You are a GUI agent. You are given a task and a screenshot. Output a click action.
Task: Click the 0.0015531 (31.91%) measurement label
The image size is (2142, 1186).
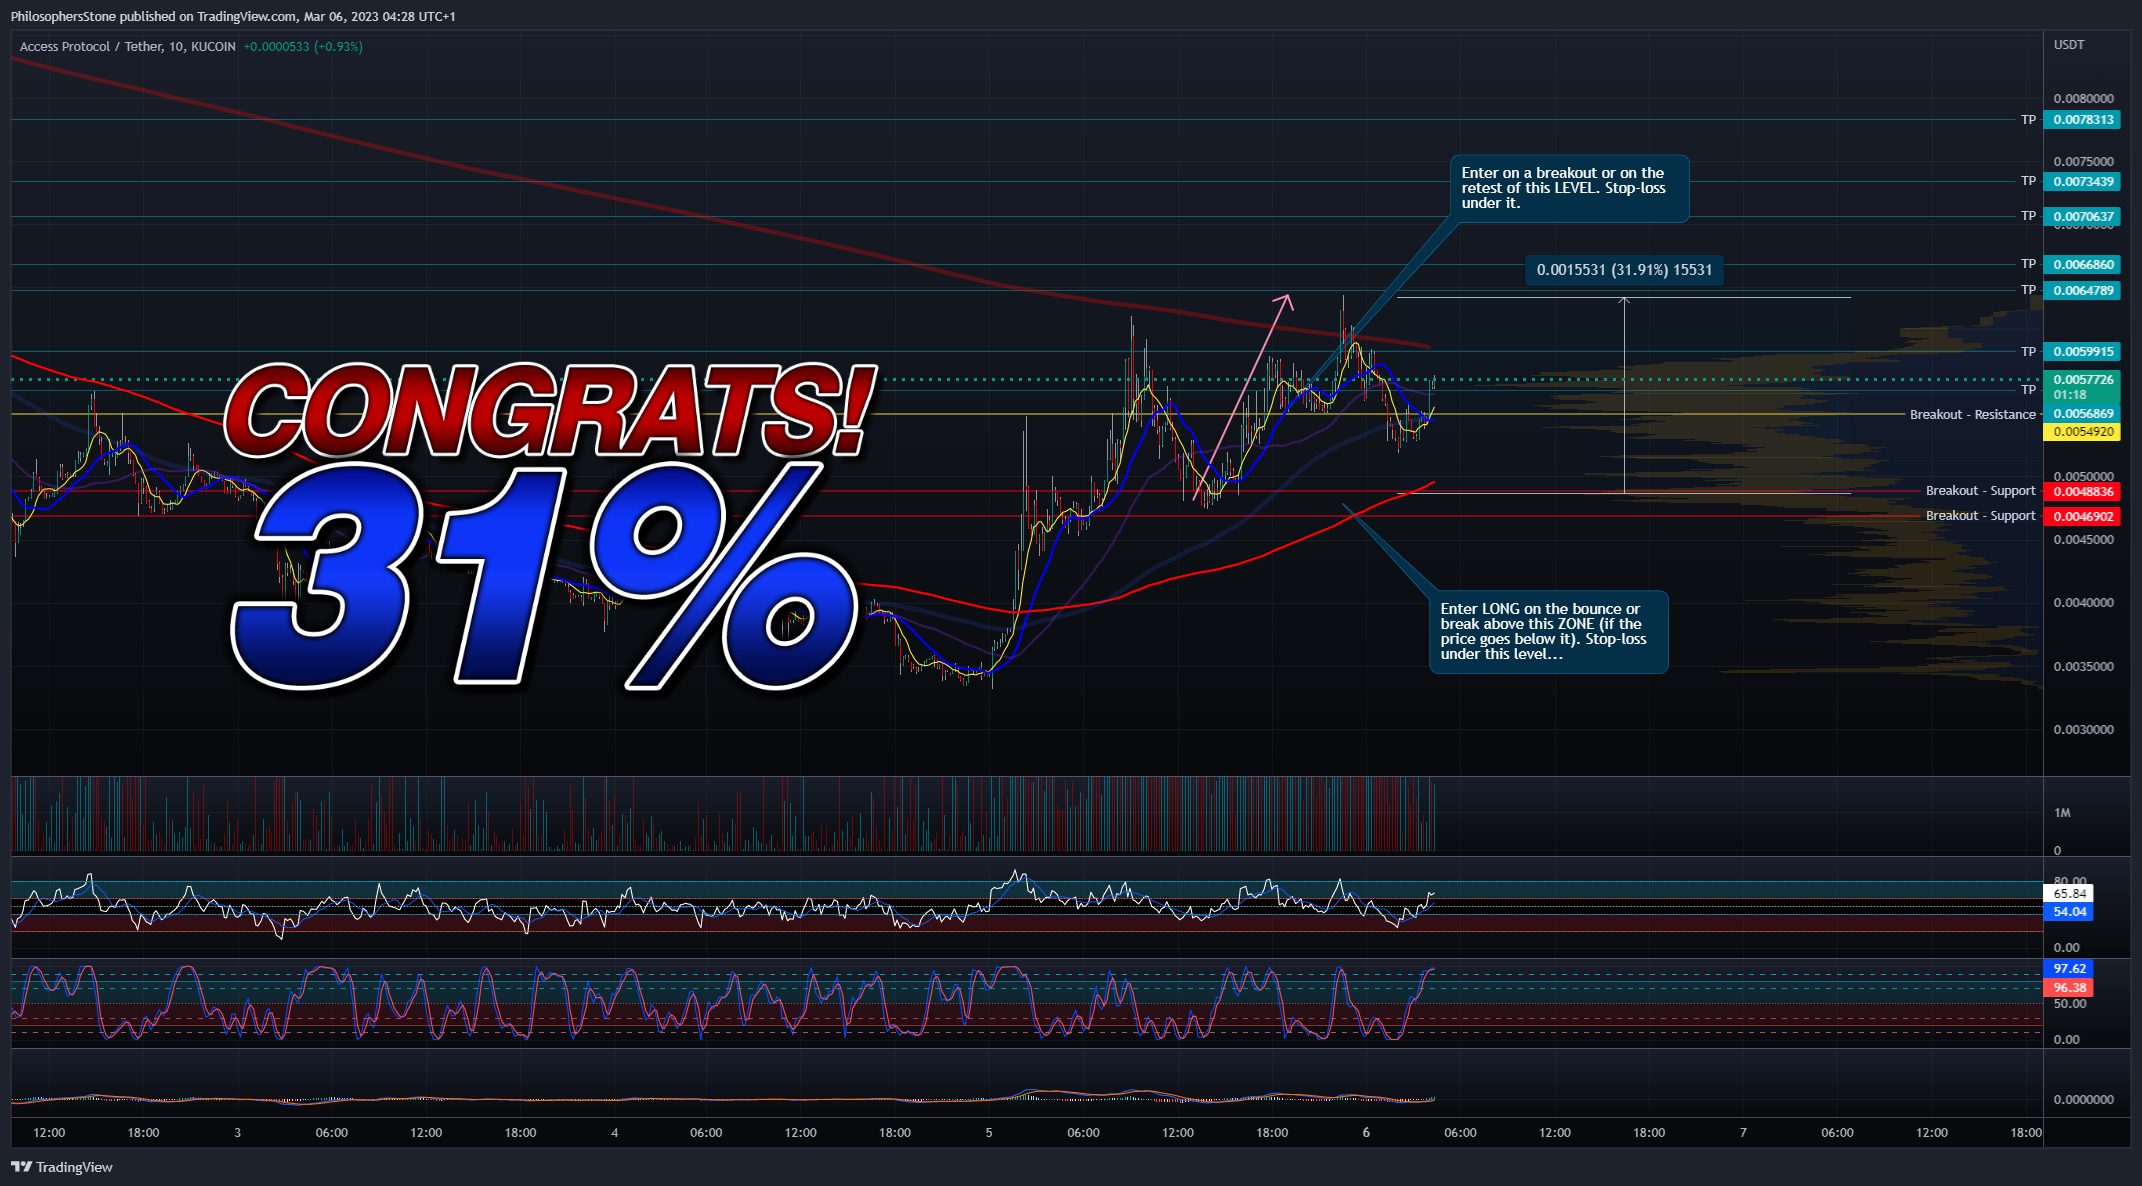[1624, 270]
